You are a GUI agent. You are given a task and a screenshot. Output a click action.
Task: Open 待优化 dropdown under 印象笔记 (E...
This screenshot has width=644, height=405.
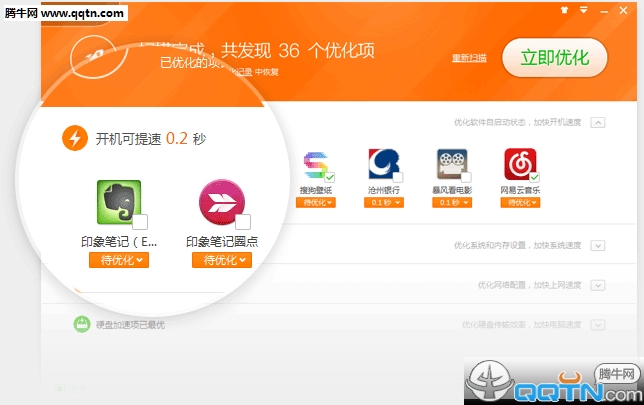[x=119, y=260]
